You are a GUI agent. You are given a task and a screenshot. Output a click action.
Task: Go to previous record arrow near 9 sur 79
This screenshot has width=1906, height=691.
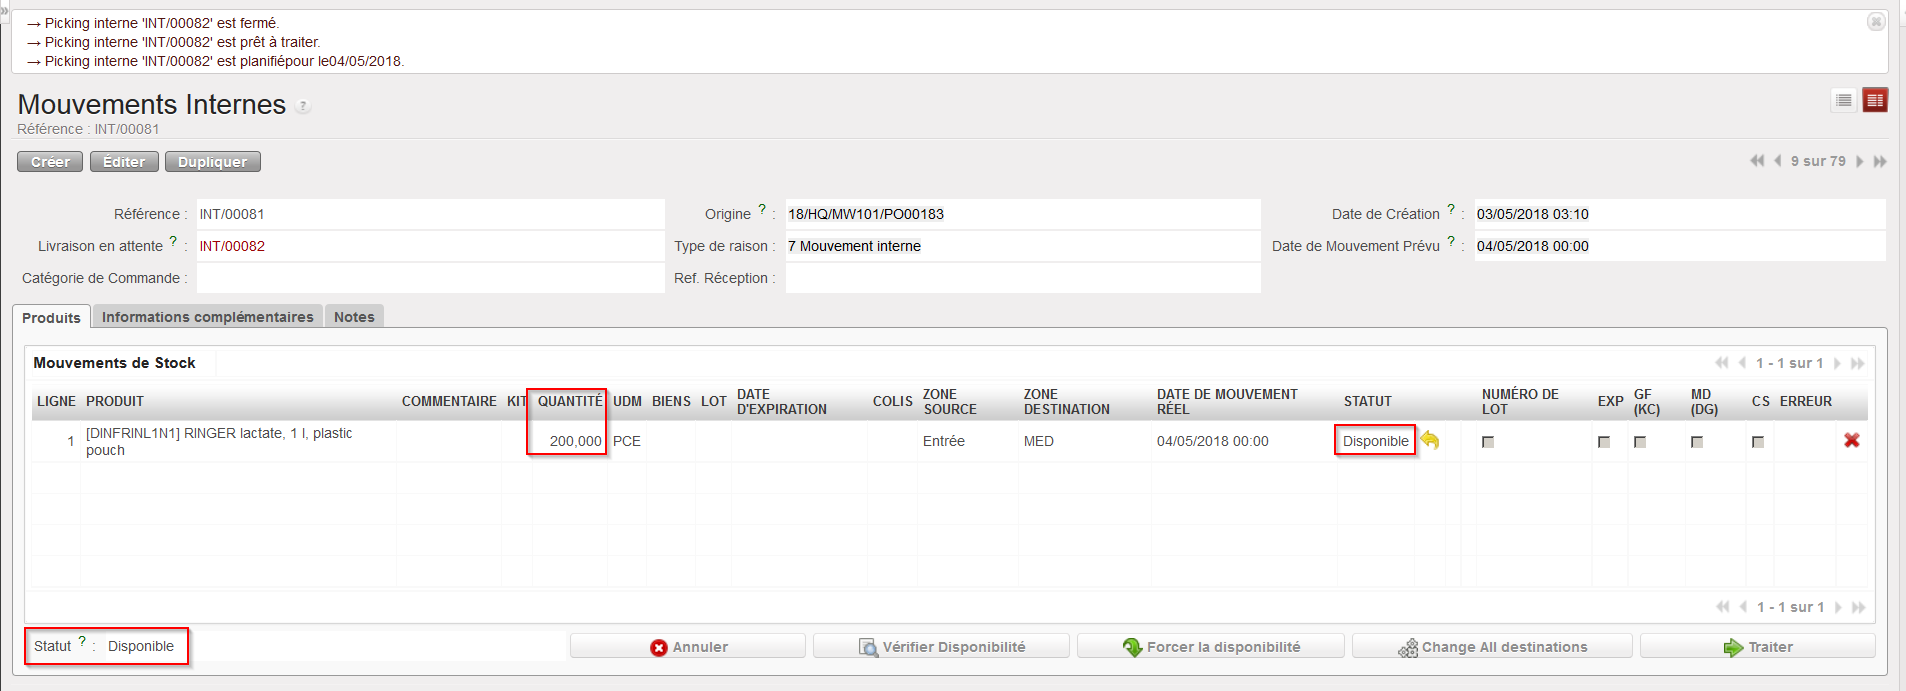(1777, 161)
